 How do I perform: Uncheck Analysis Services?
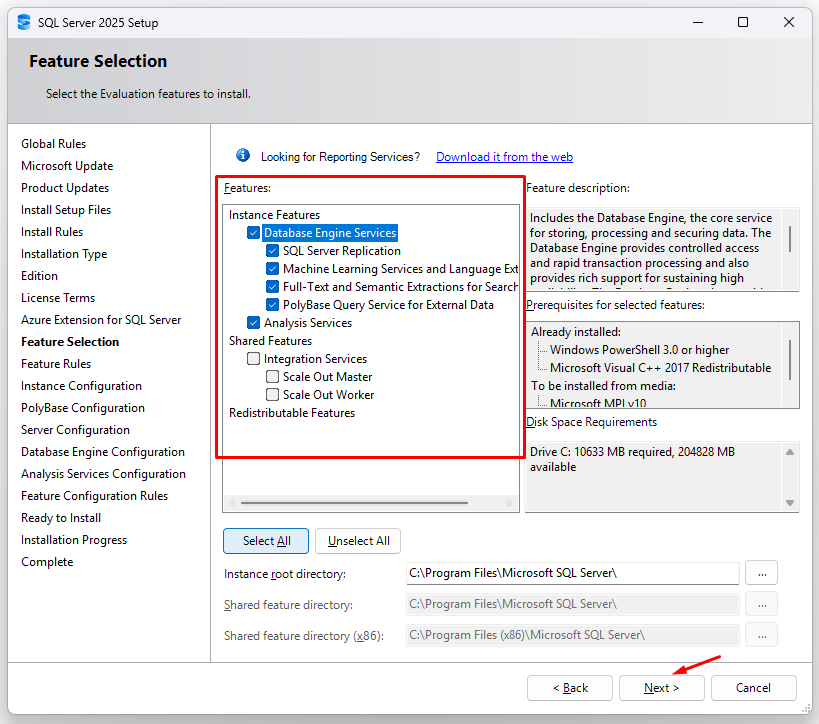point(253,322)
